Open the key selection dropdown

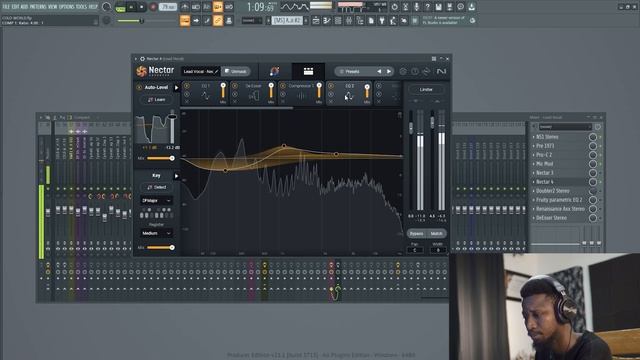tap(156, 200)
